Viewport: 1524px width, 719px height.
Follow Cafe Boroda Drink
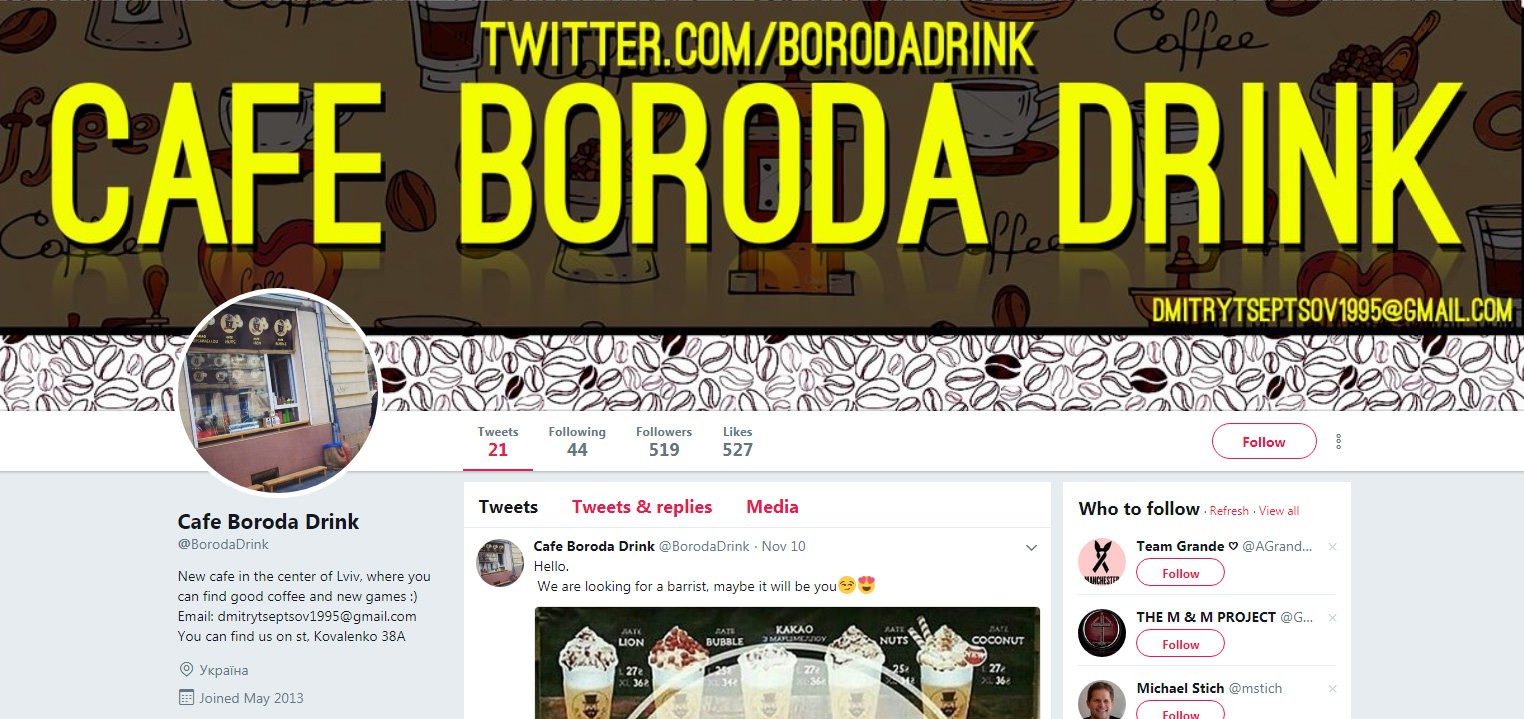click(x=1264, y=442)
